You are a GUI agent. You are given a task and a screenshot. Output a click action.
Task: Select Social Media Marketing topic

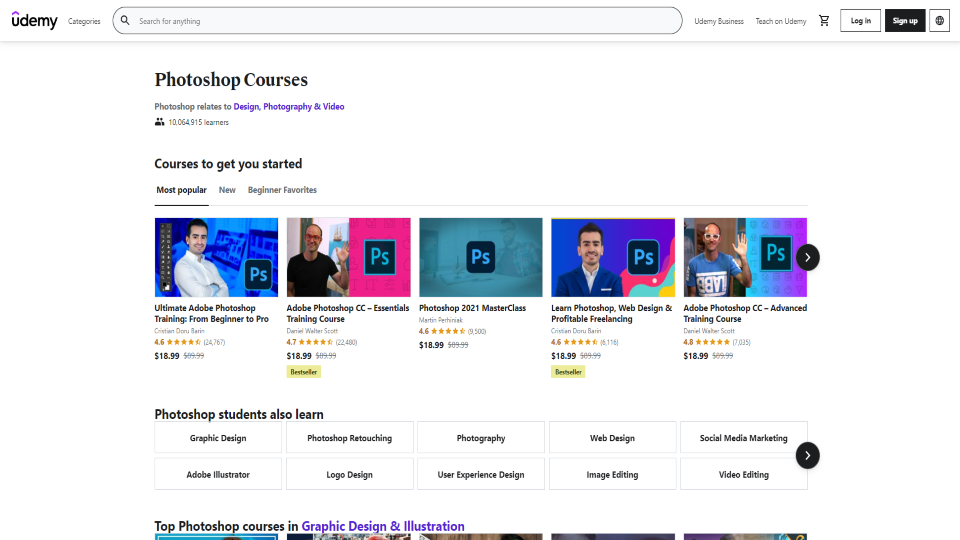tap(743, 438)
